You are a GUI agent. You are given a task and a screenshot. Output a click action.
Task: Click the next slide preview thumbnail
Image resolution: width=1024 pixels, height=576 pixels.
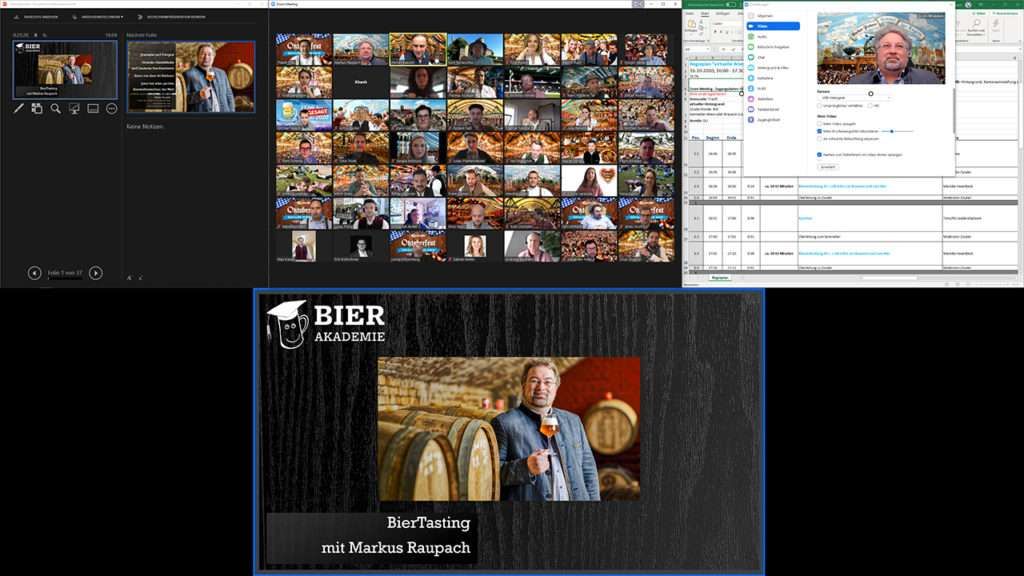[190, 76]
